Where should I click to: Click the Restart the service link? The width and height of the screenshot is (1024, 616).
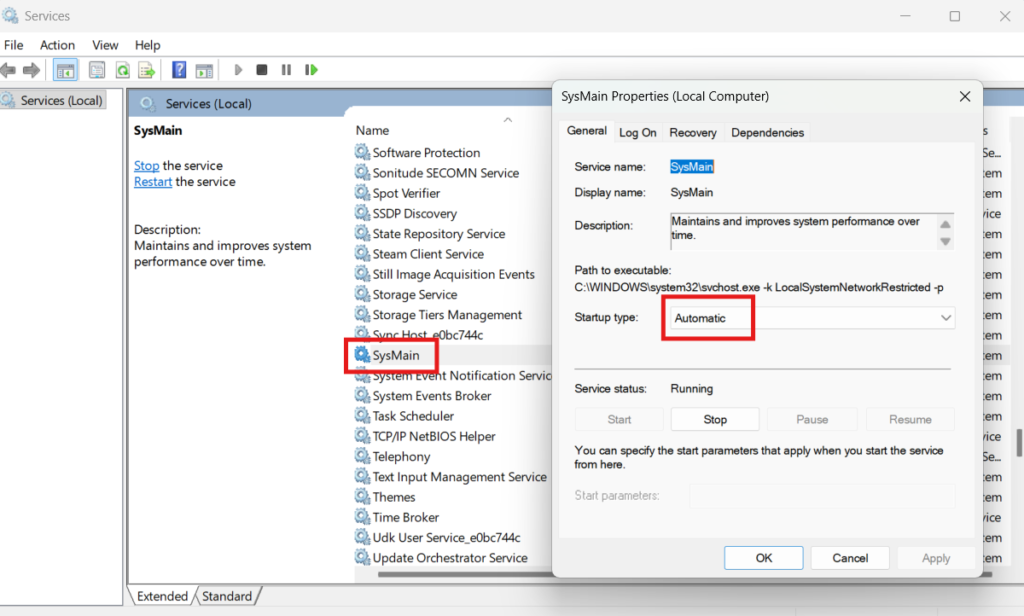pyautogui.click(x=154, y=182)
